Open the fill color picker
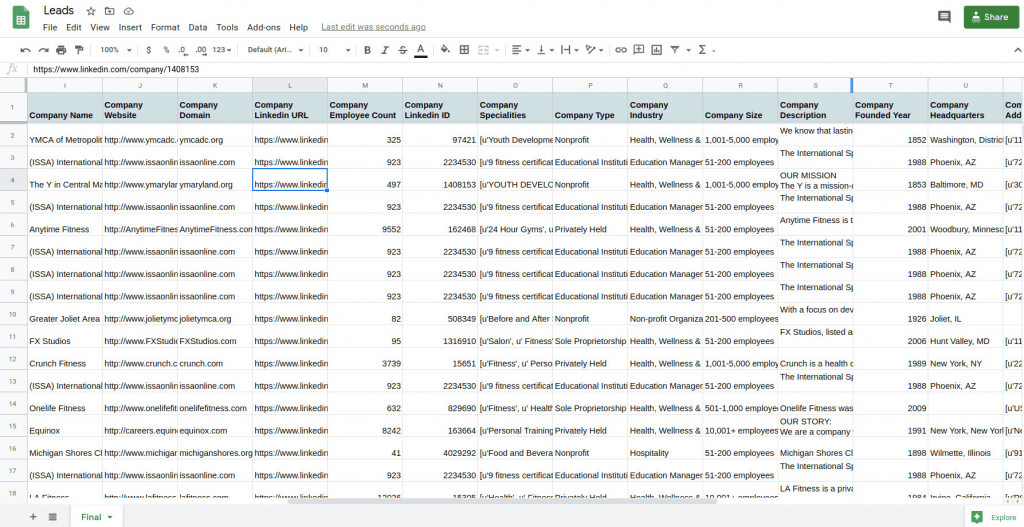Image resolution: width=1024 pixels, height=527 pixels. tap(445, 49)
